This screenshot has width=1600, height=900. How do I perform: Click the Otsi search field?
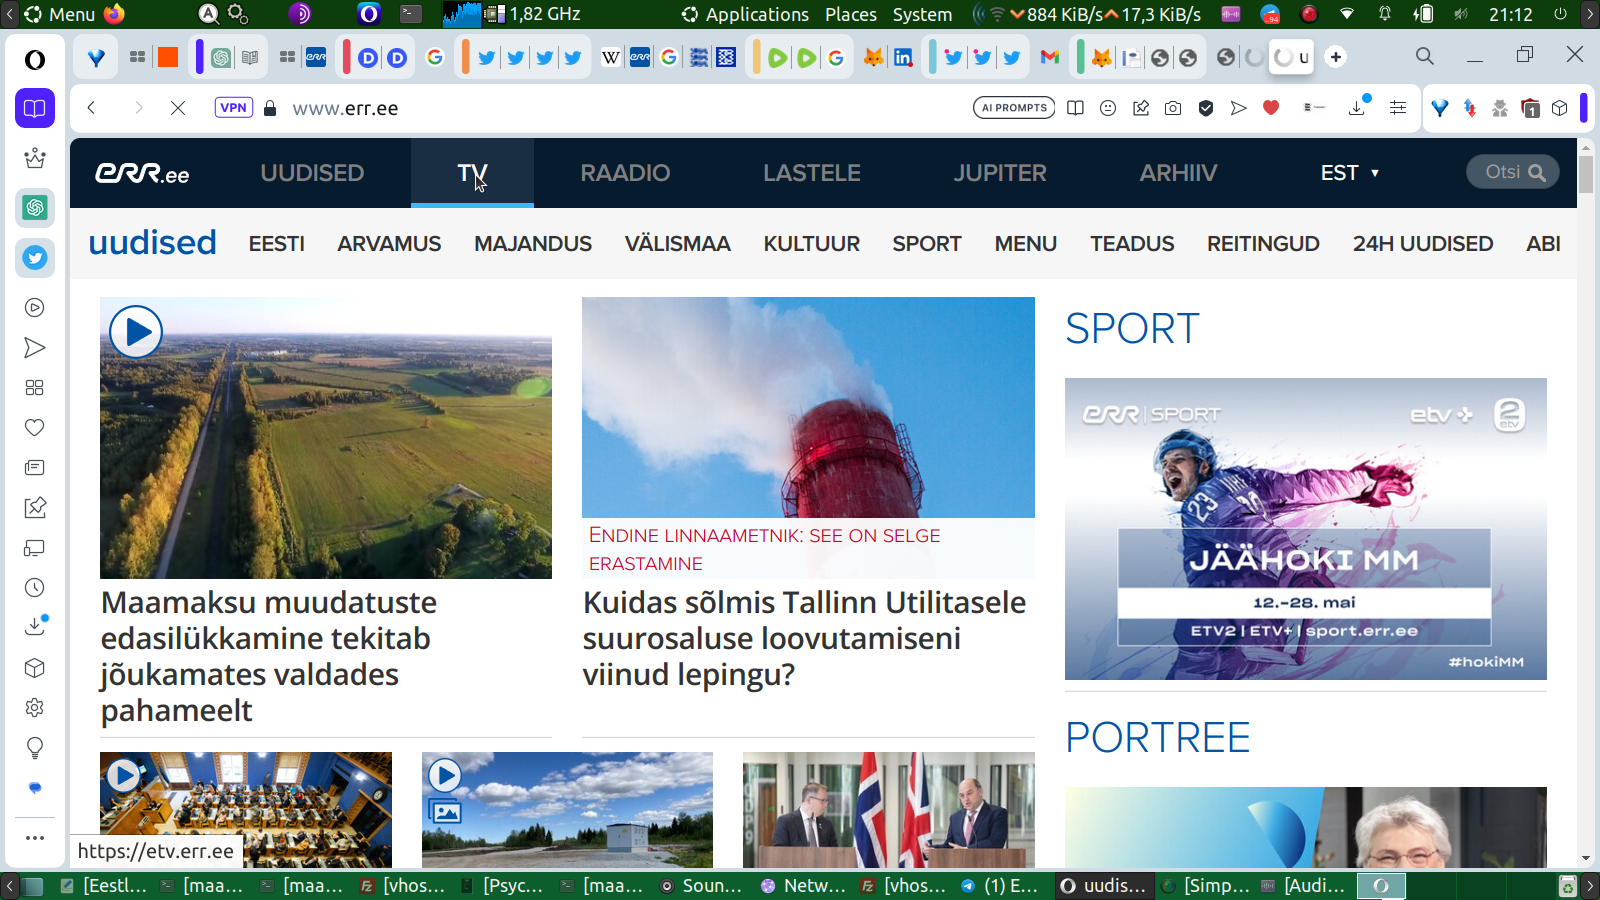point(1512,172)
